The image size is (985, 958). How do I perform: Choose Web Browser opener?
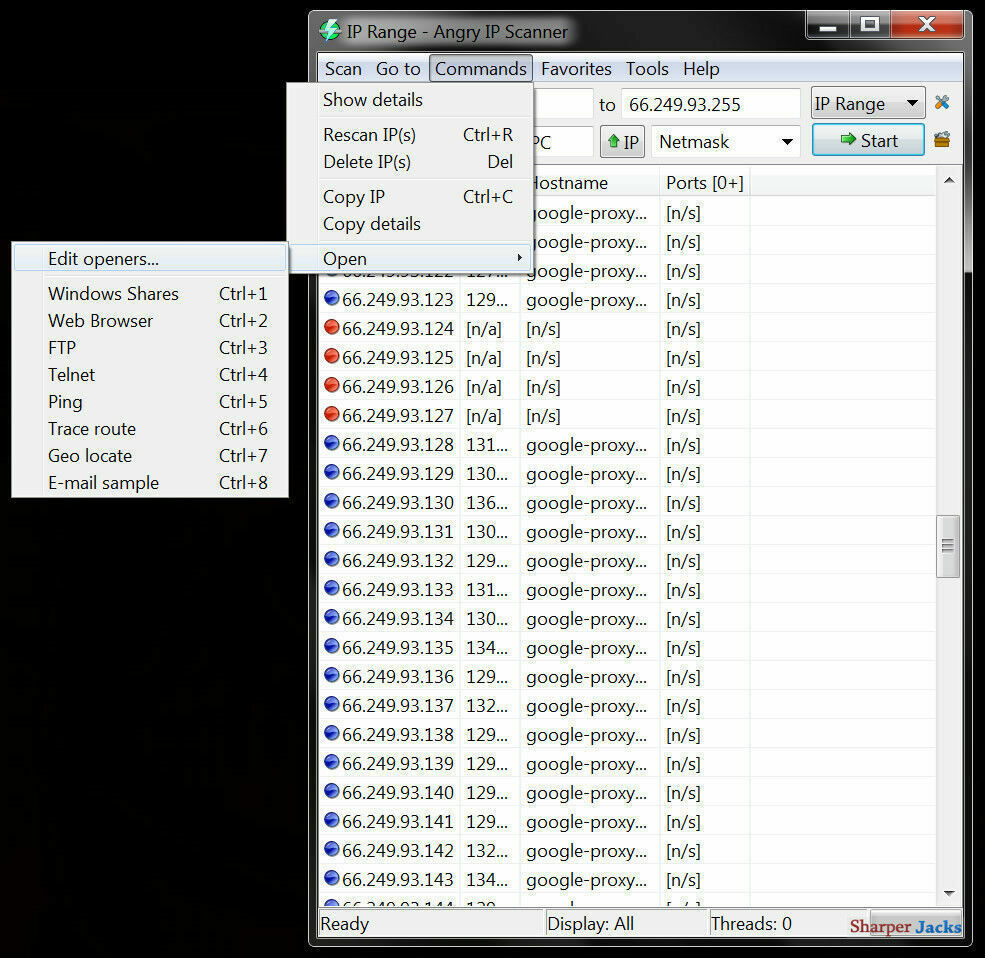[150, 320]
